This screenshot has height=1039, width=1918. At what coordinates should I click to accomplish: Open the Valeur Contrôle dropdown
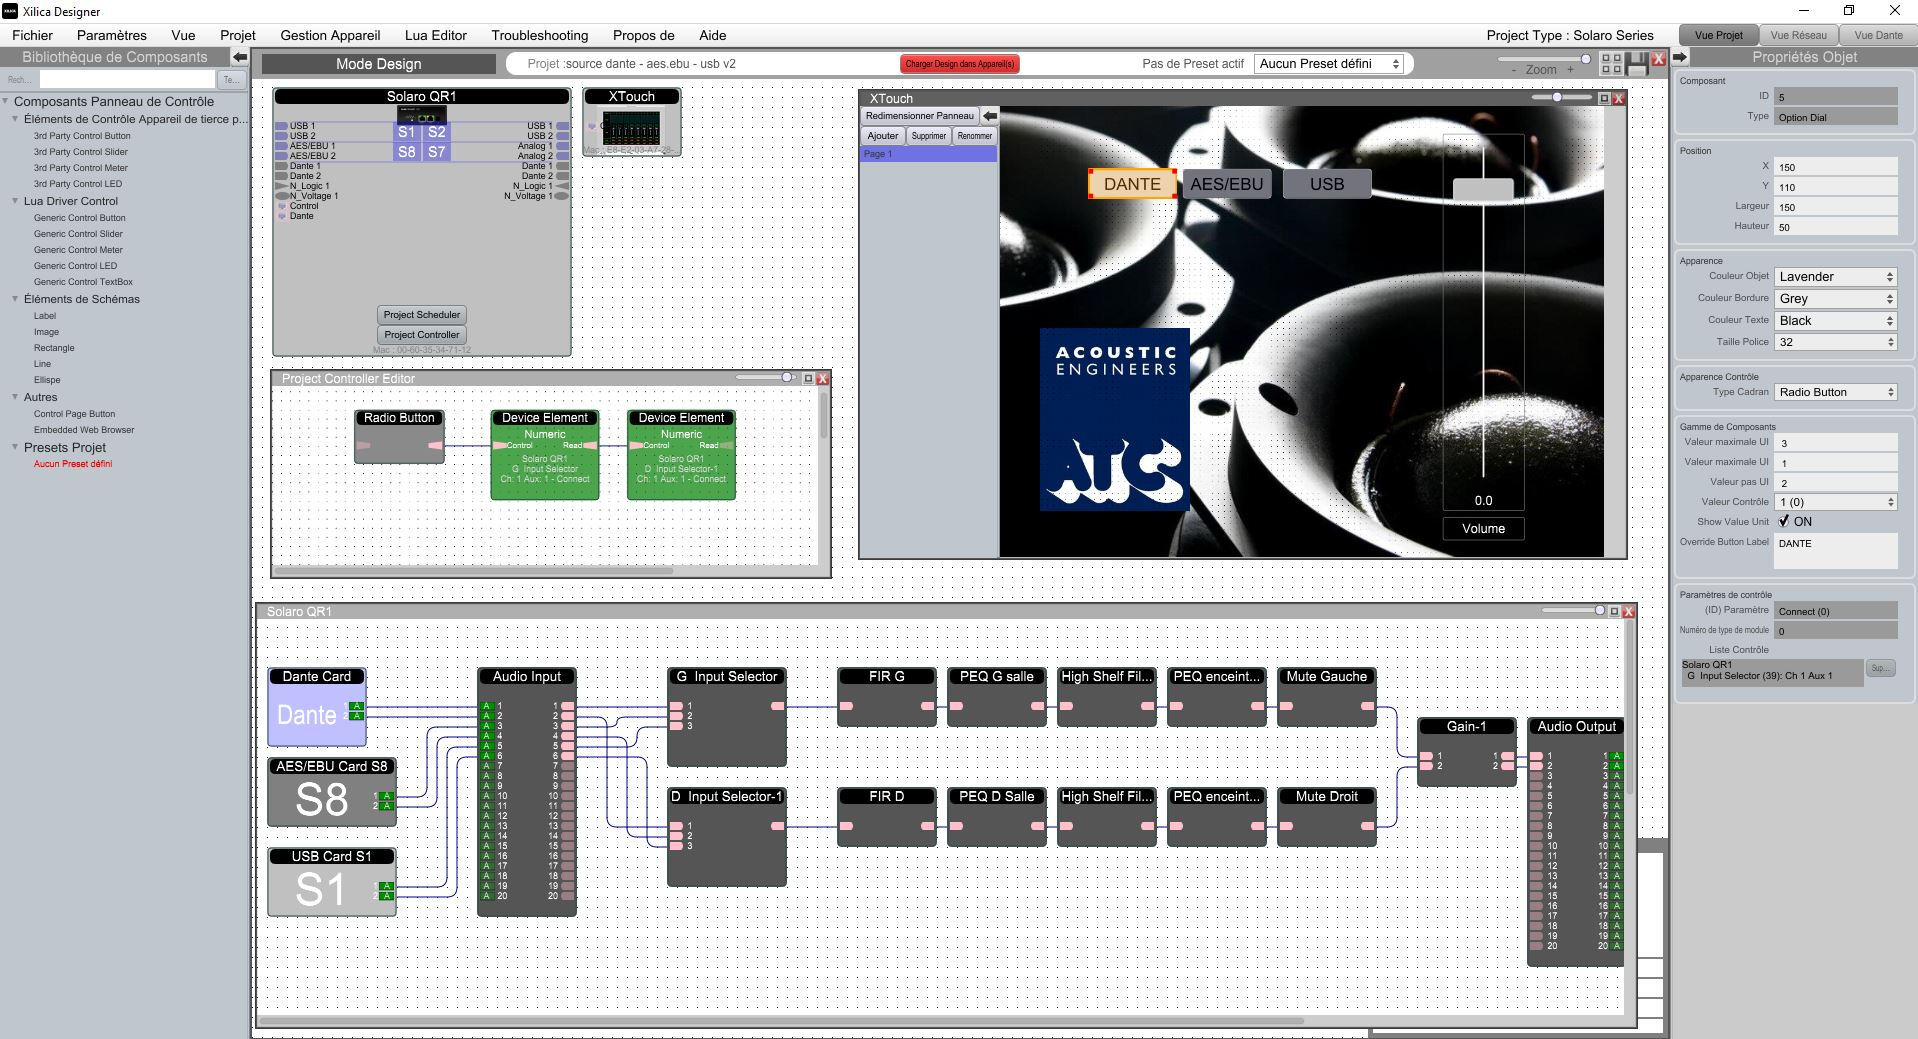pos(1836,502)
